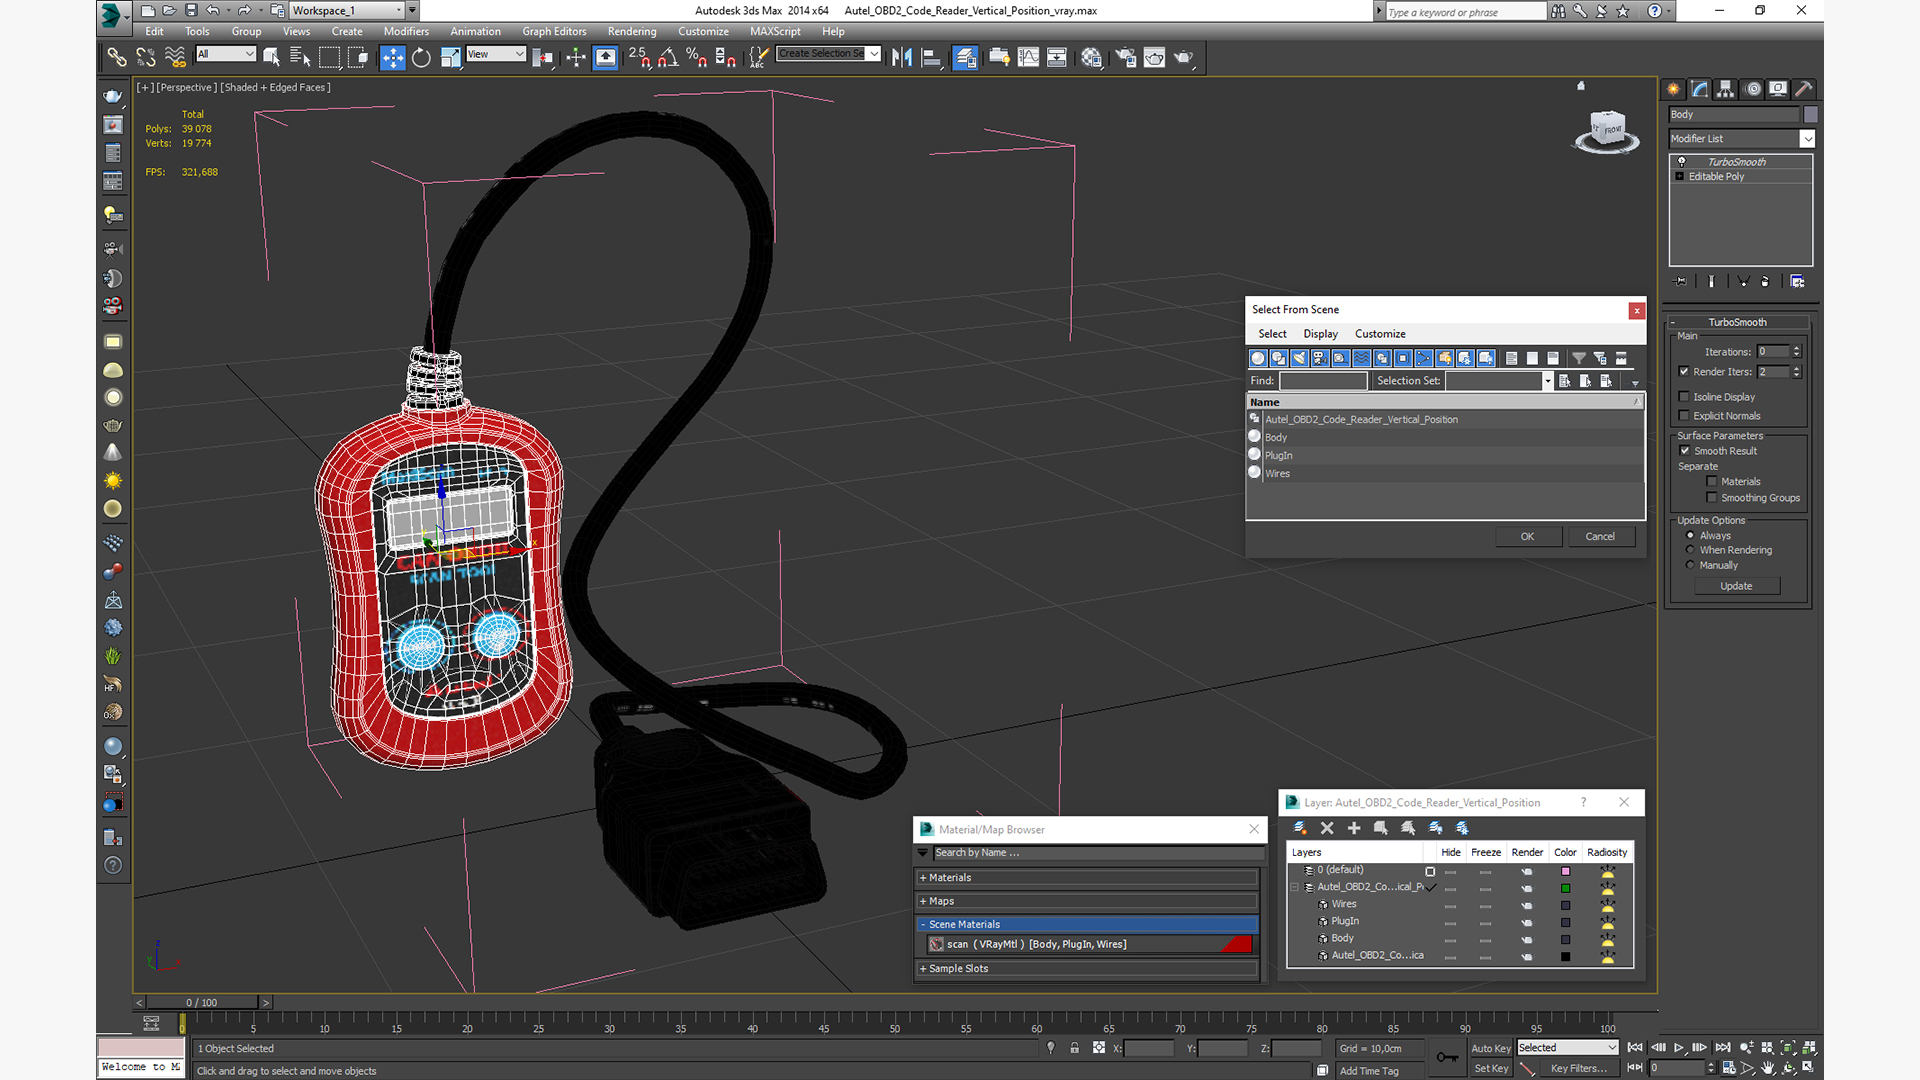Viewport: 1920px width, 1080px height.
Task: Enable the Explicit Normals checkbox
Action: point(1684,416)
